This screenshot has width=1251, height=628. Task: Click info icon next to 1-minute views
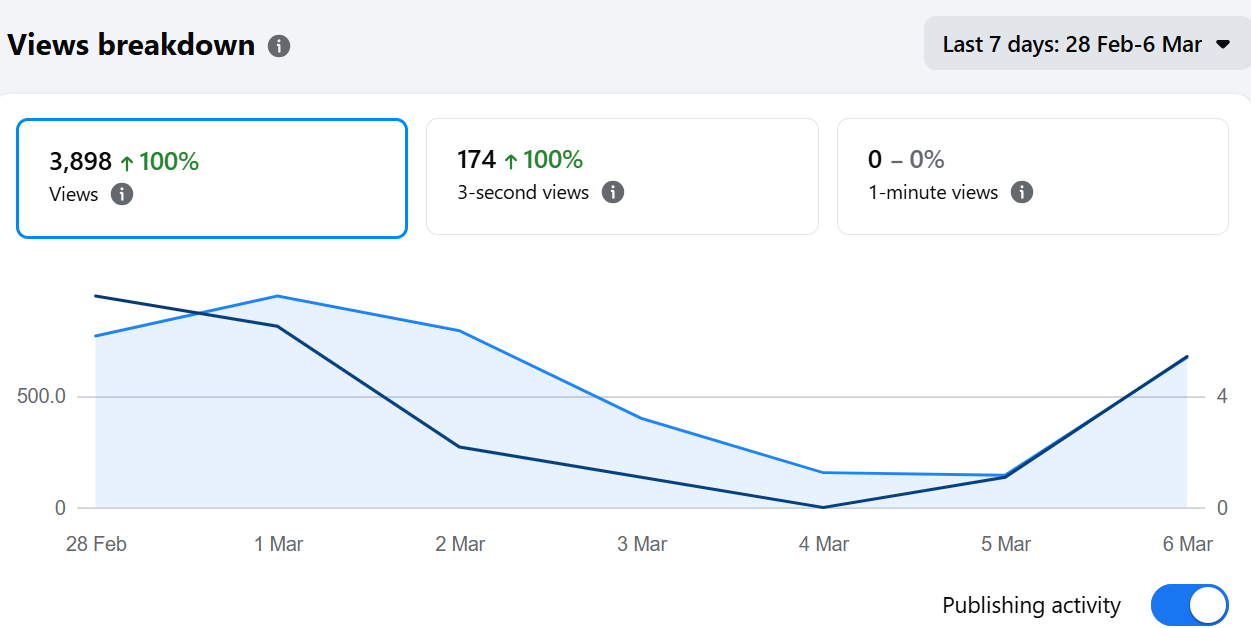(x=1021, y=192)
